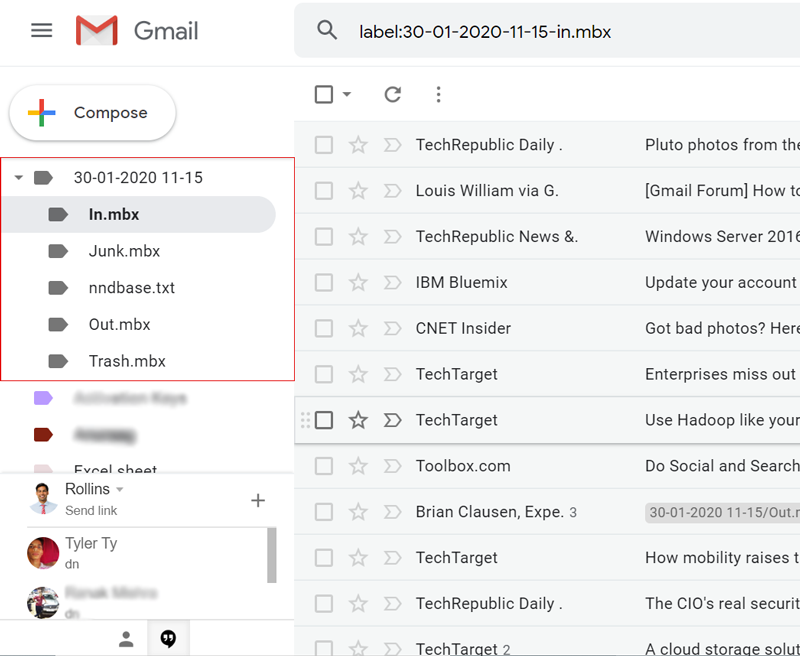Refresh the message list
800x656 pixels.
pos(392,94)
